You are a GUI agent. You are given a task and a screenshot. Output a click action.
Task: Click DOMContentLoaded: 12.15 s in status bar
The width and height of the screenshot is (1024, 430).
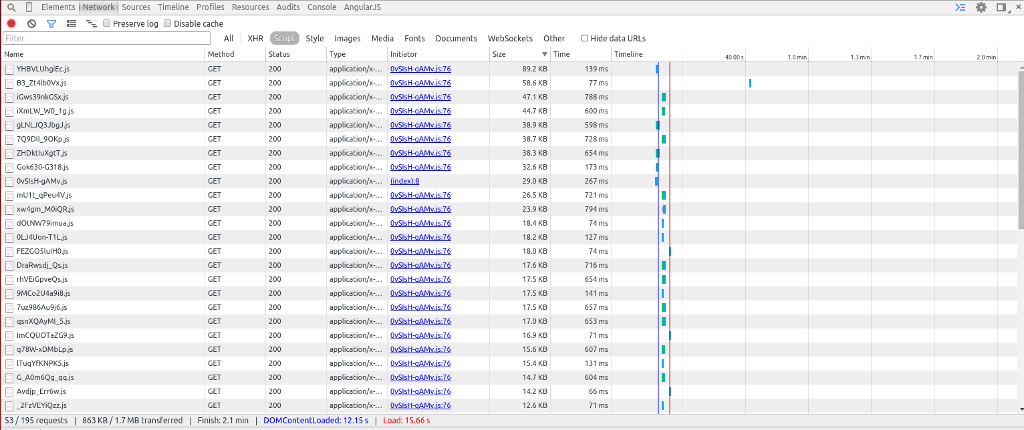[315, 420]
